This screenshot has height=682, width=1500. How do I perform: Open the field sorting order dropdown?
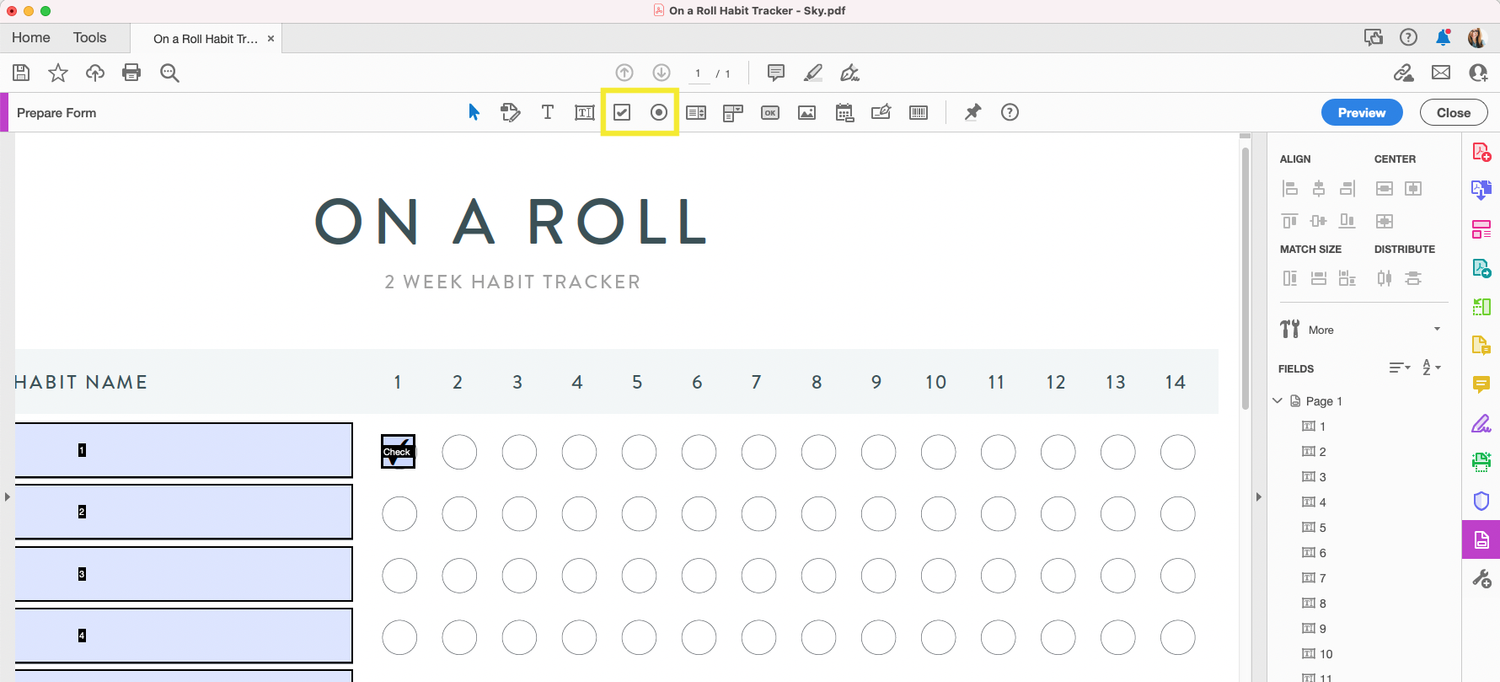pyautogui.click(x=1398, y=367)
